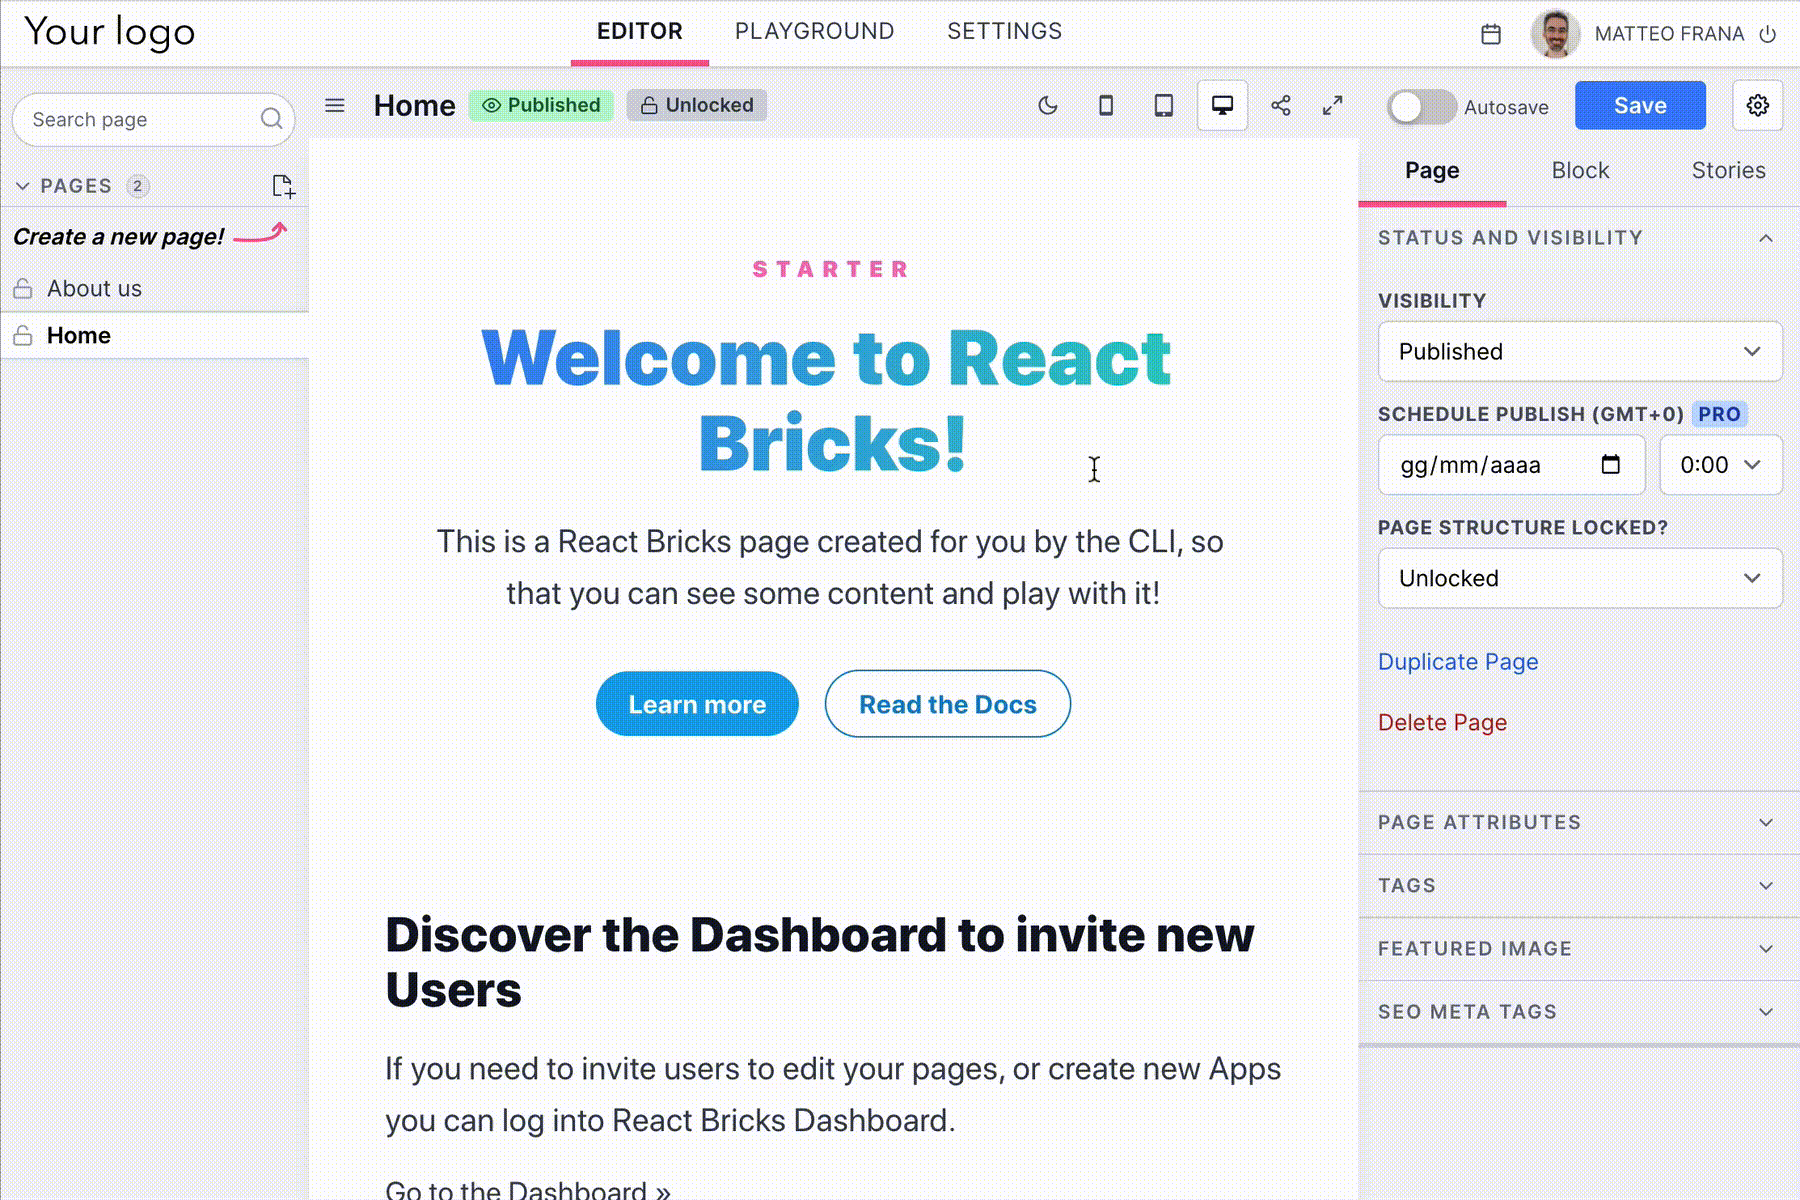The width and height of the screenshot is (1800, 1200).
Task: Enter fullscreen editing mode
Action: [x=1331, y=105]
